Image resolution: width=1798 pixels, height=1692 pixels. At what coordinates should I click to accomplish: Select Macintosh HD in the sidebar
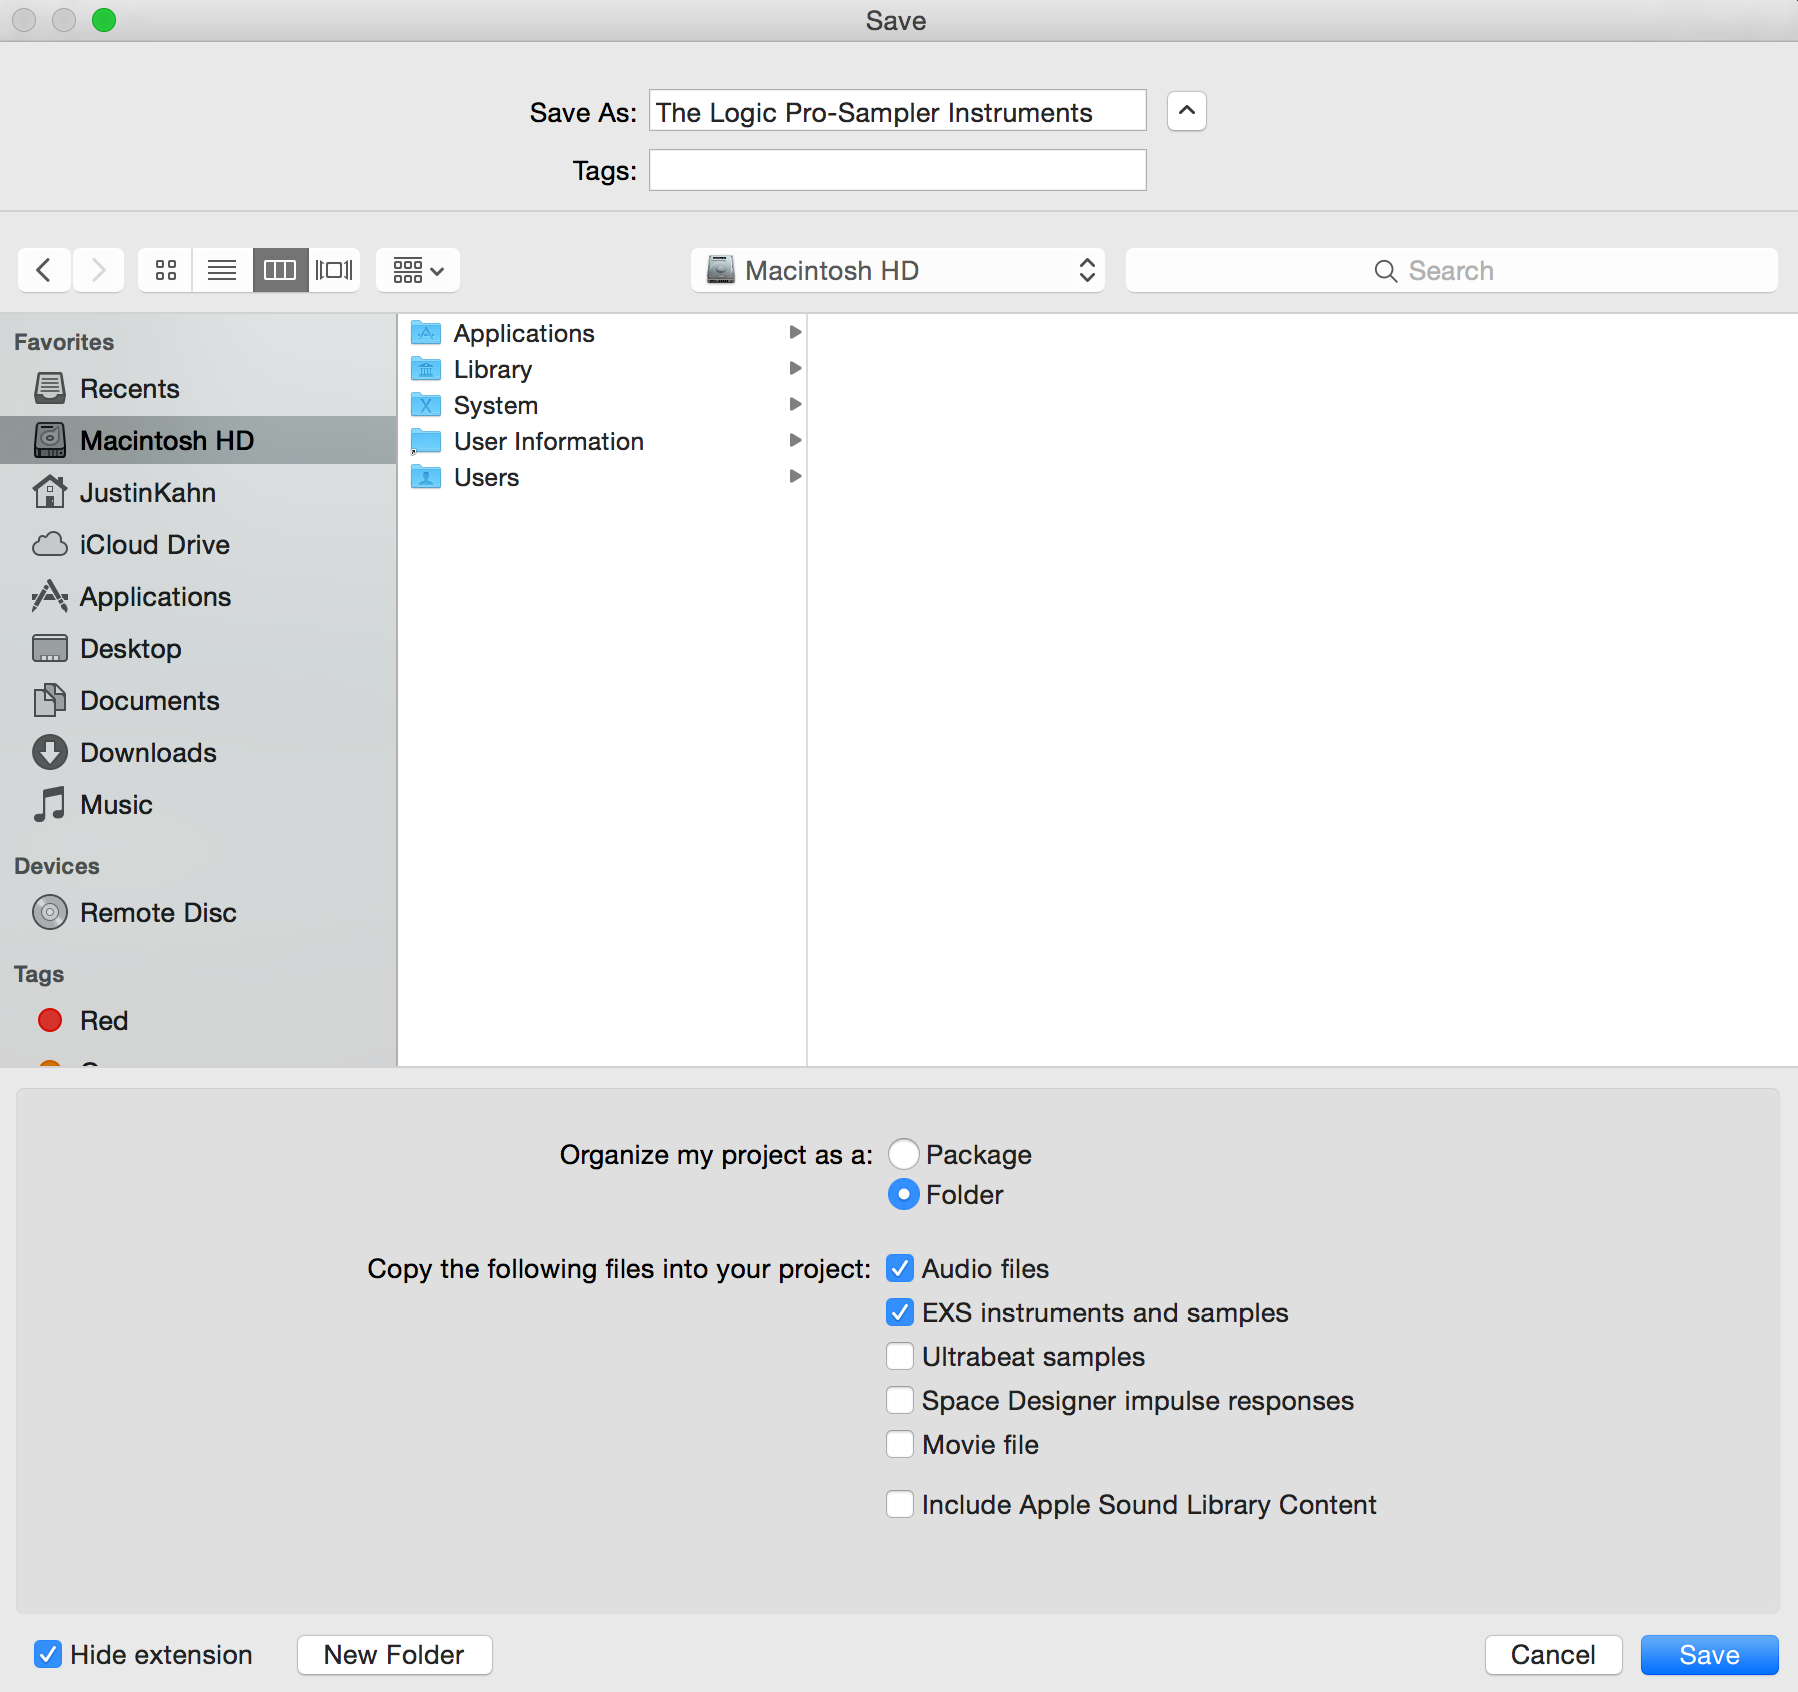click(198, 440)
